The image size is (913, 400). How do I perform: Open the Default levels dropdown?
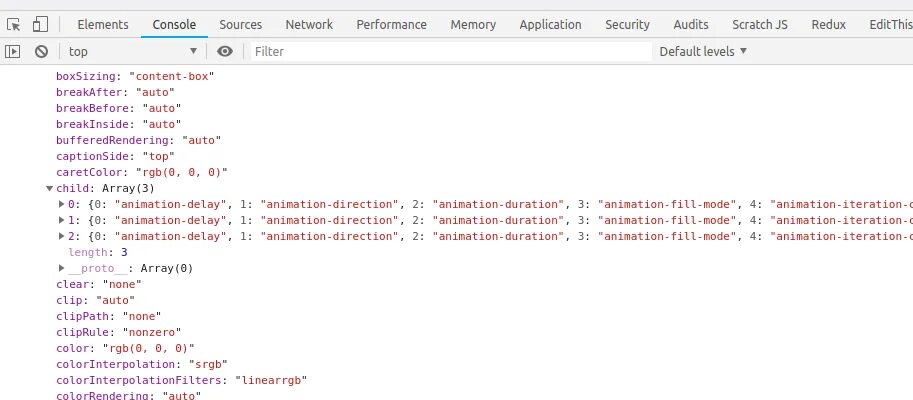(x=703, y=51)
